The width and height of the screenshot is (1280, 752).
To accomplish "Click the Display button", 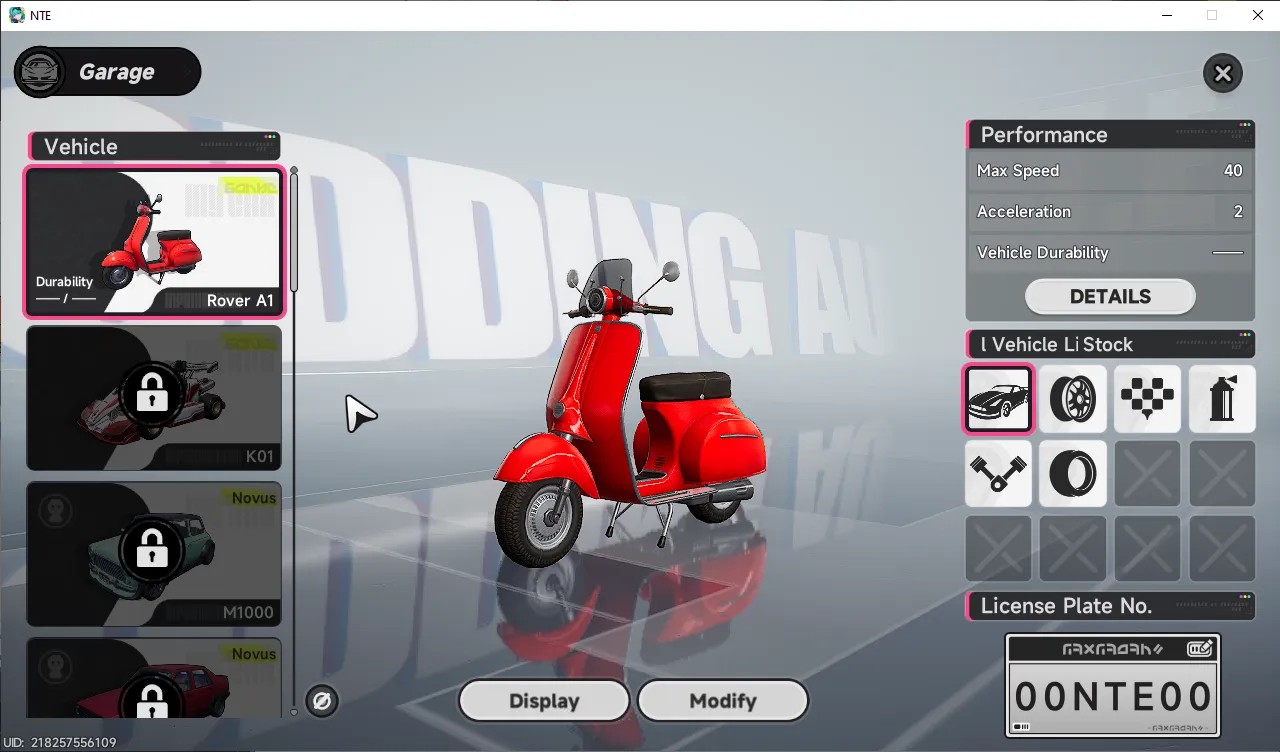I will click(544, 701).
